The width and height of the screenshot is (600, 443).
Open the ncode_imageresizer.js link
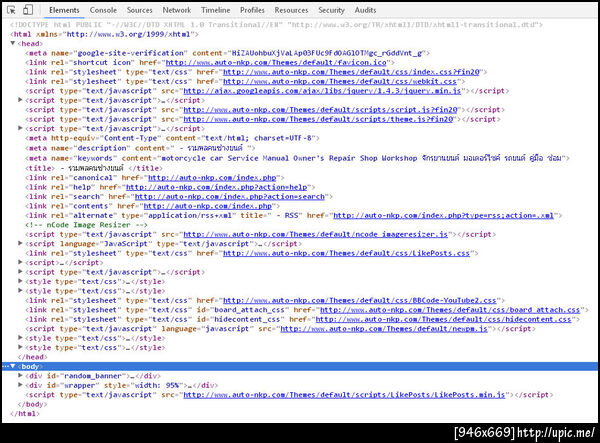coord(315,235)
